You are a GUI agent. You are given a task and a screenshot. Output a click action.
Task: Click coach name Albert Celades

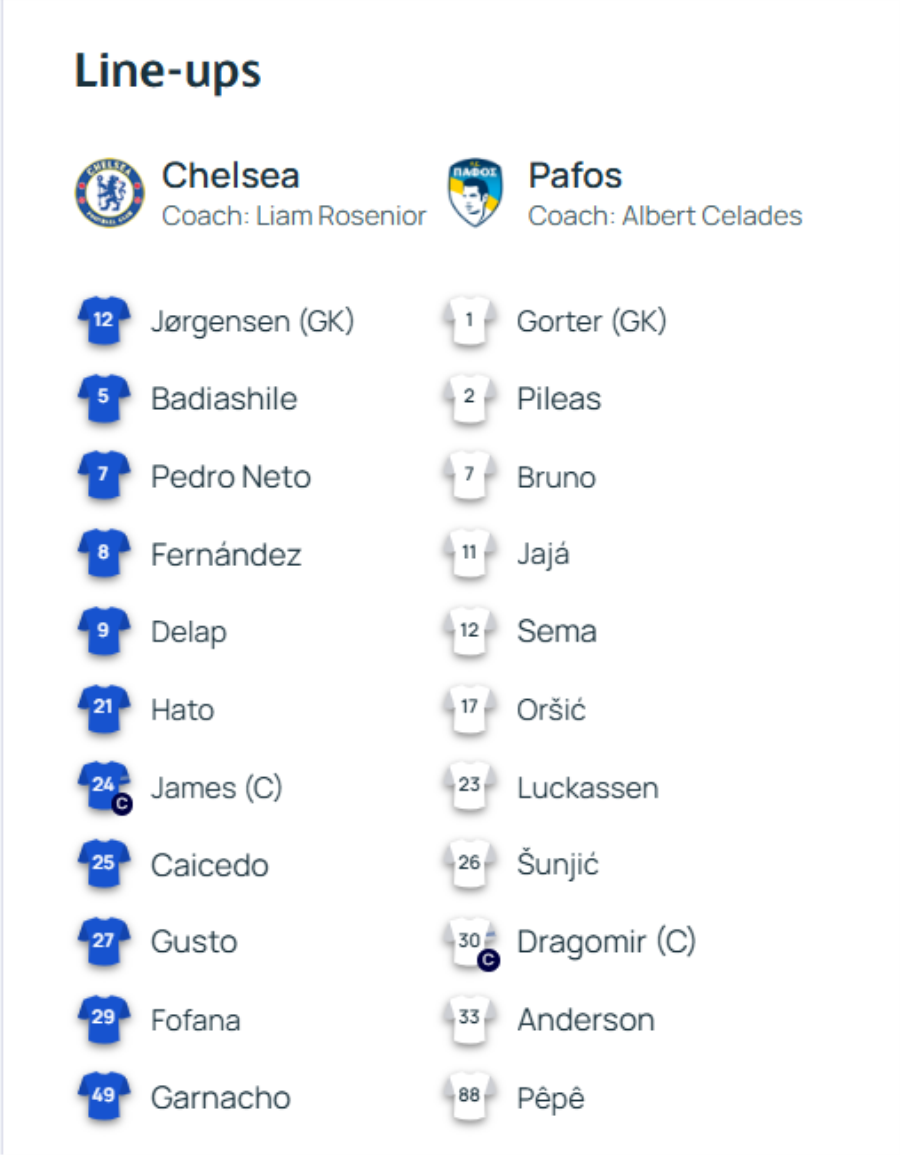pyautogui.click(x=712, y=216)
